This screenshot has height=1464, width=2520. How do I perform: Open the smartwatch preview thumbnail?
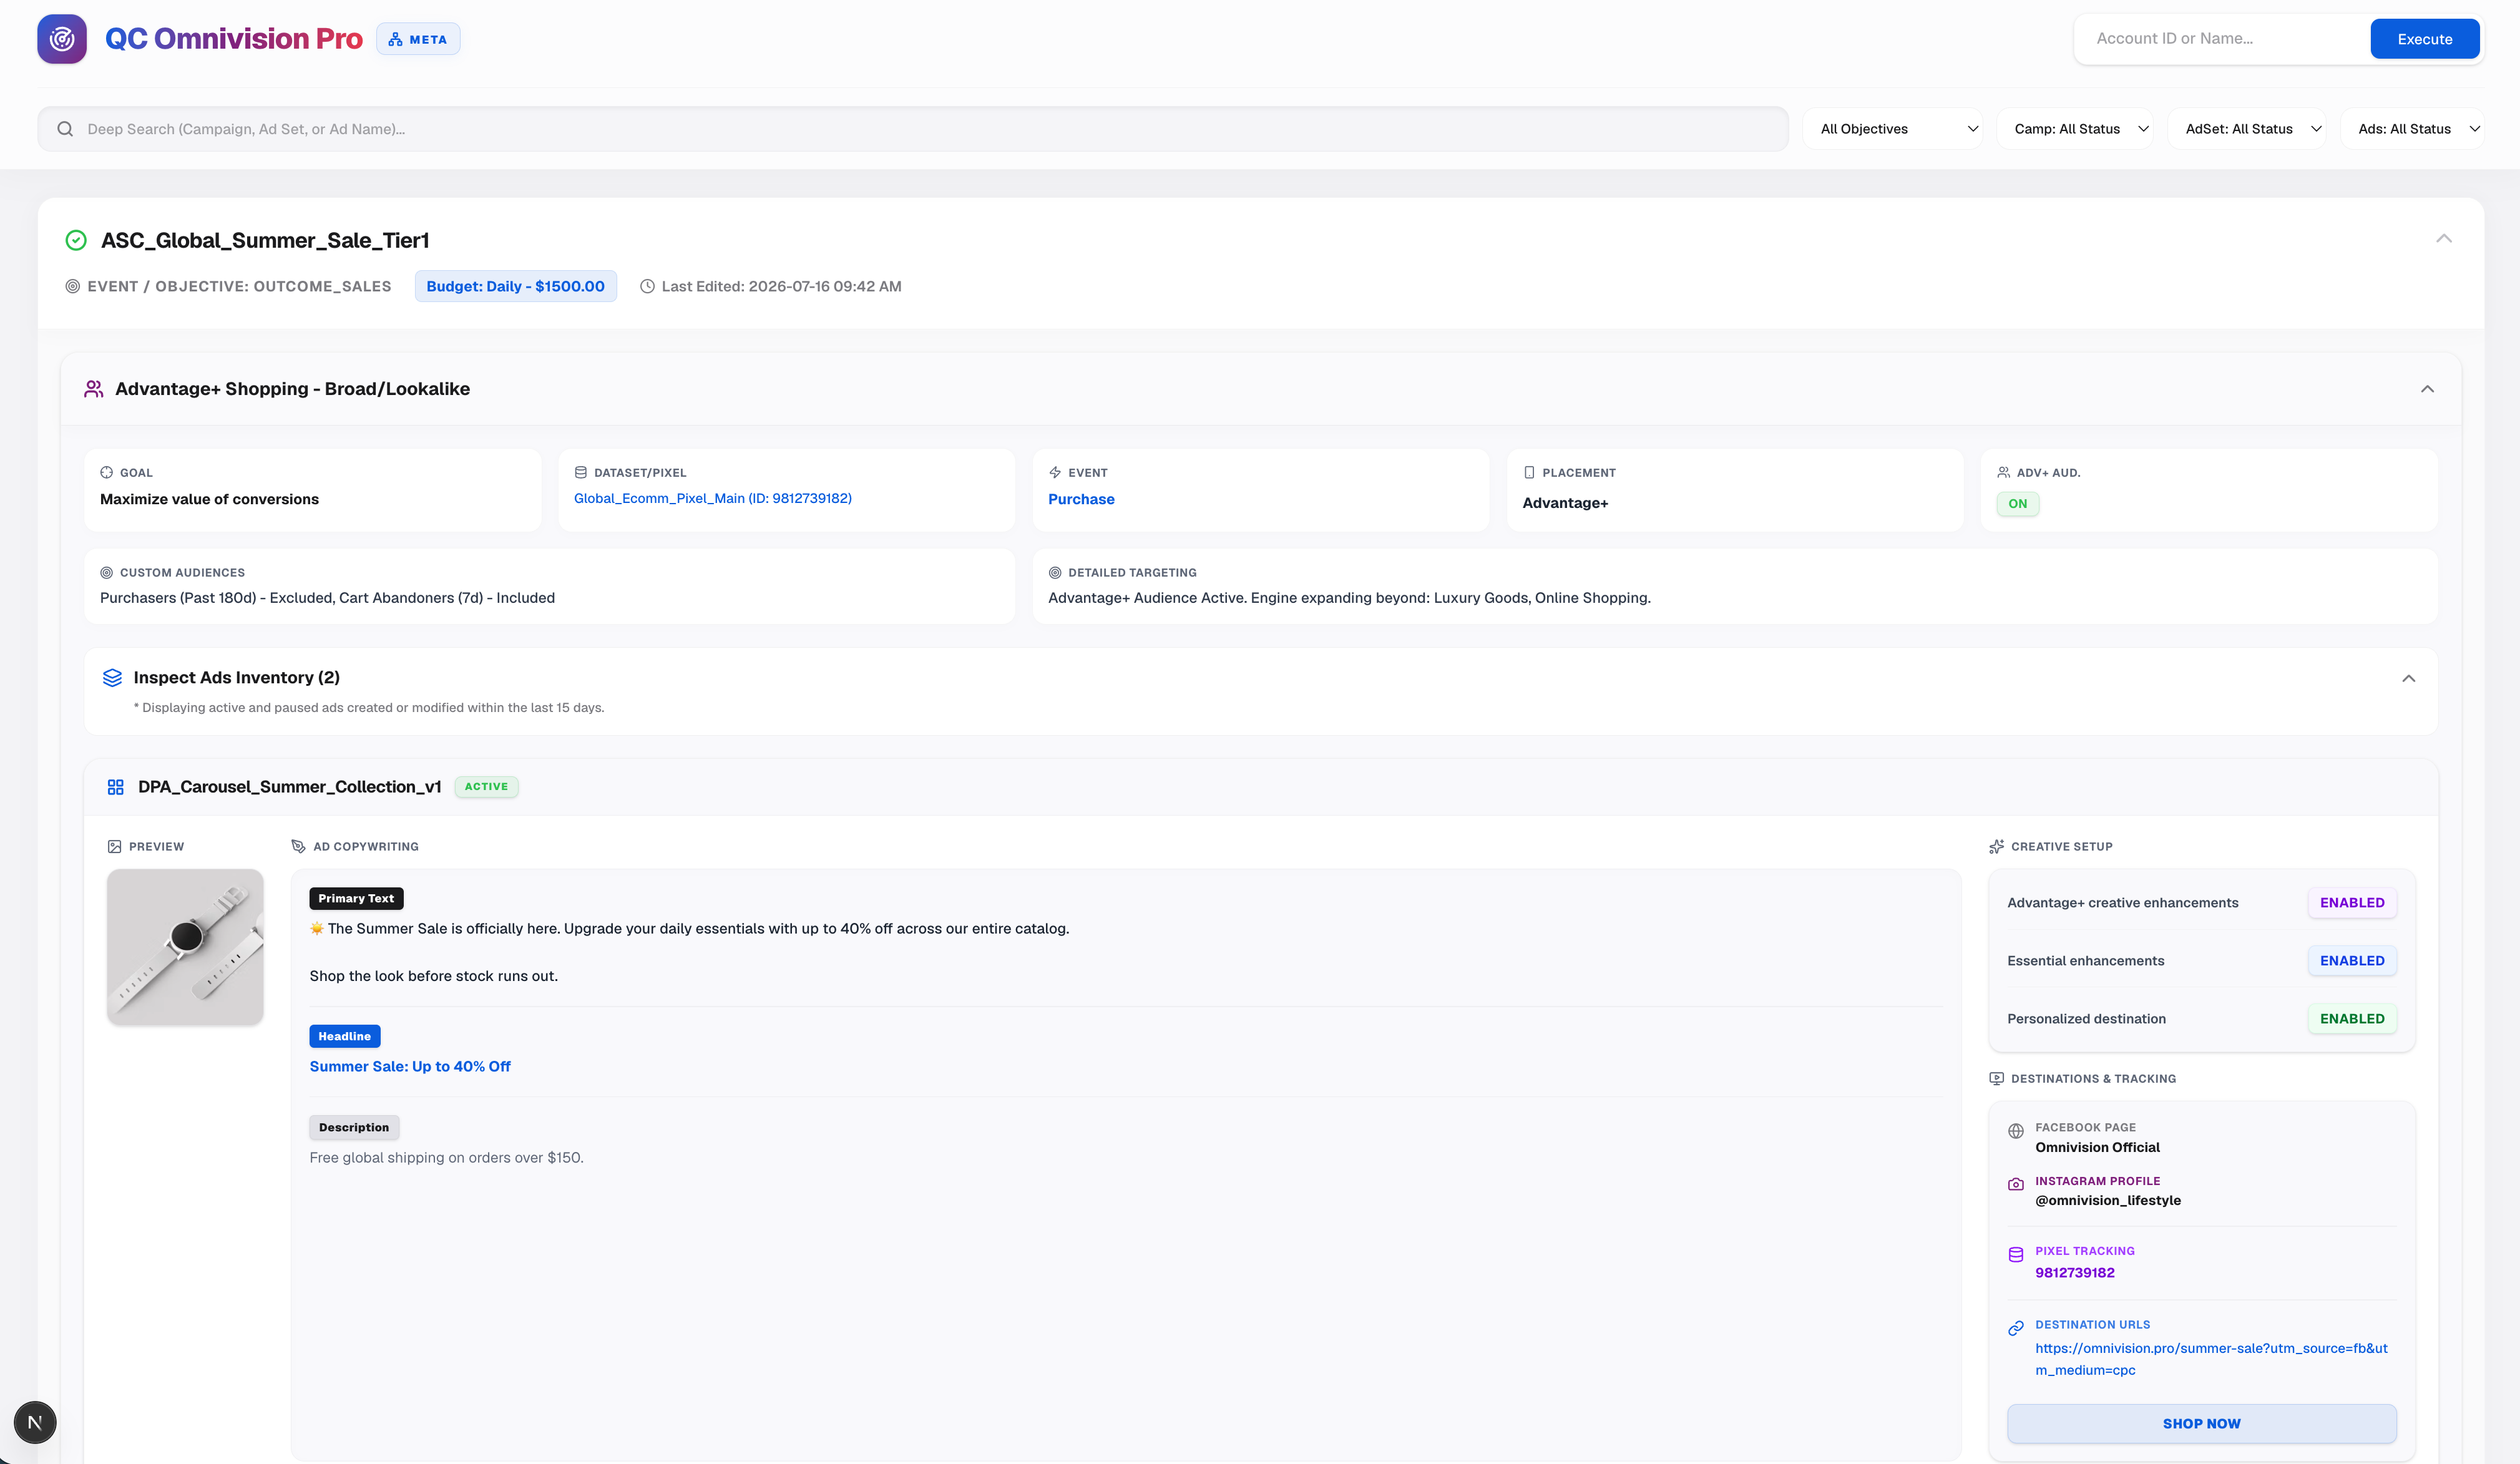point(185,946)
